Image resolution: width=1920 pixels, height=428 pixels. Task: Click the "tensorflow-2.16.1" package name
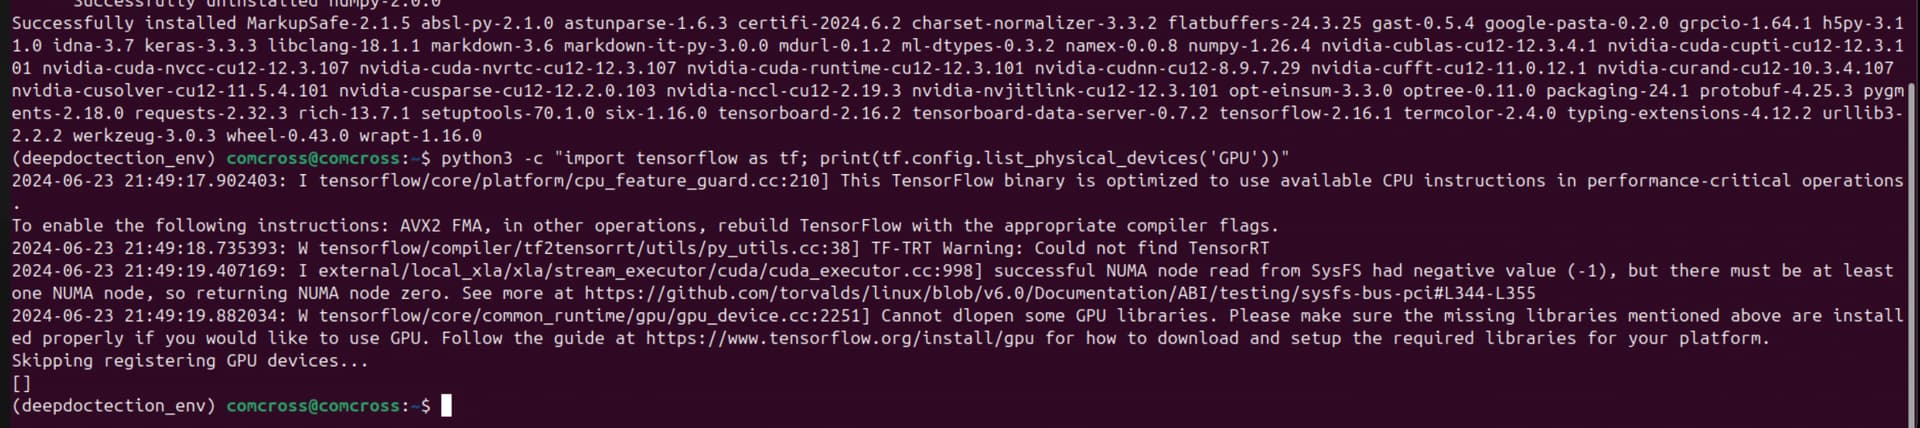tap(1305, 113)
